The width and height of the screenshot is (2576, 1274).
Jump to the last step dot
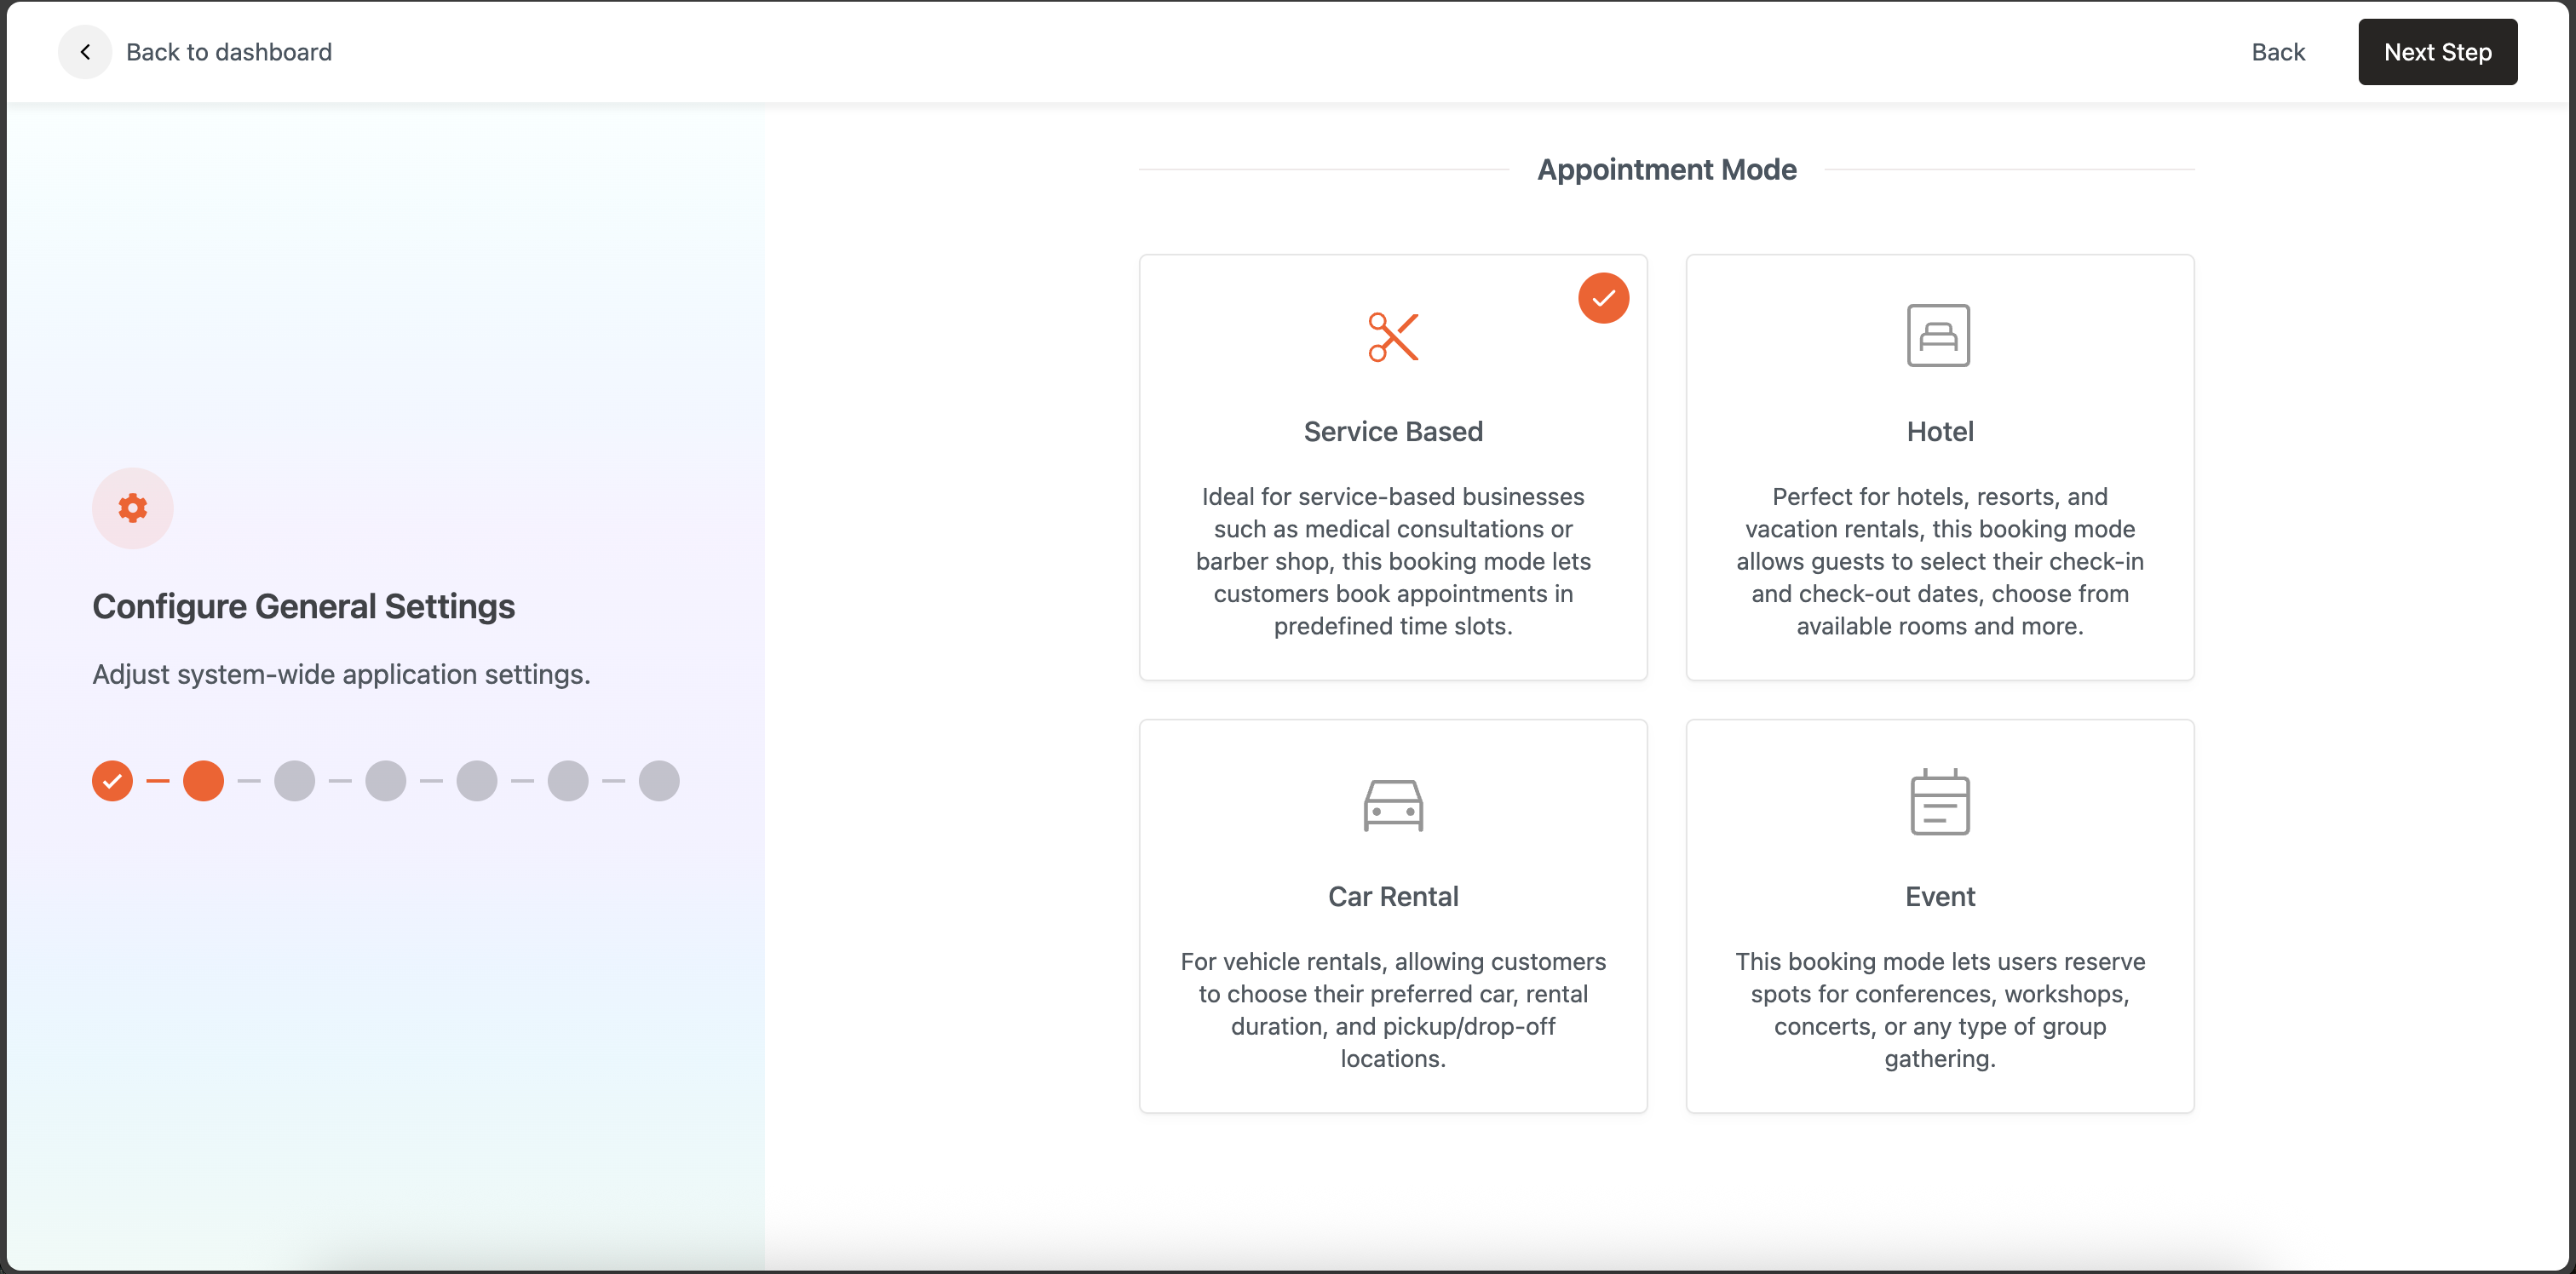pos(659,781)
